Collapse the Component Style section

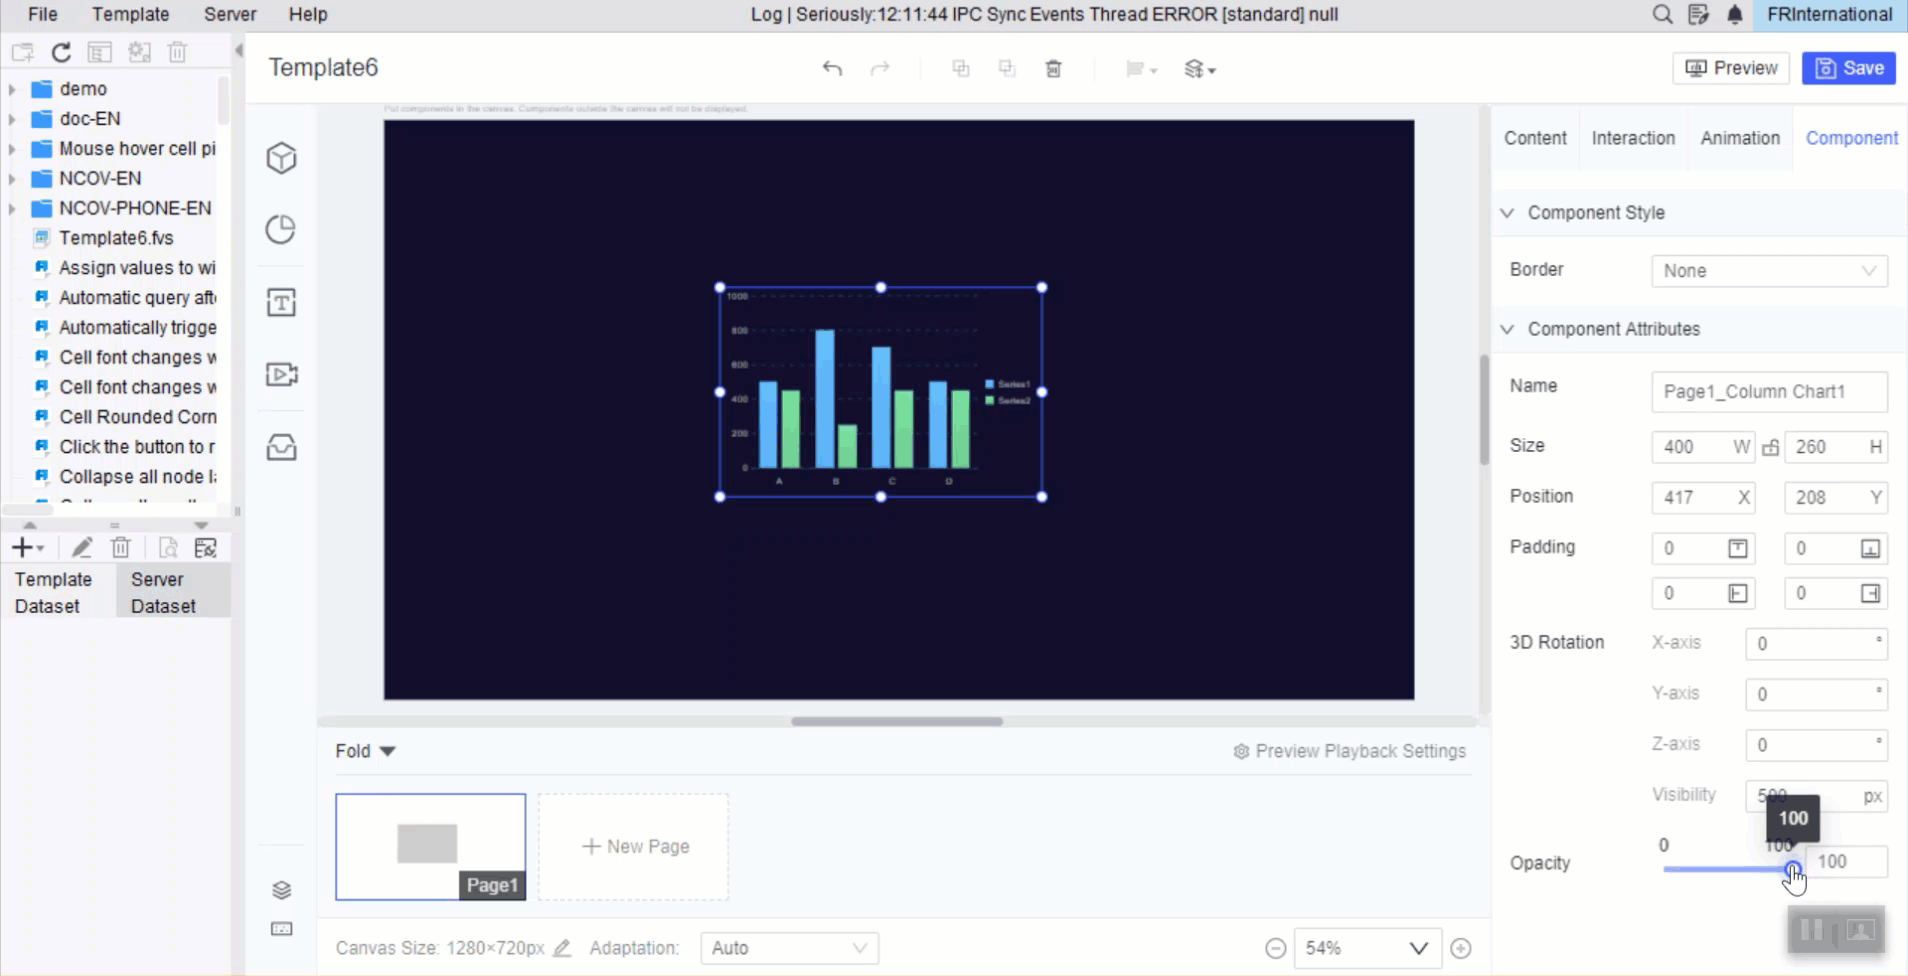click(1507, 213)
